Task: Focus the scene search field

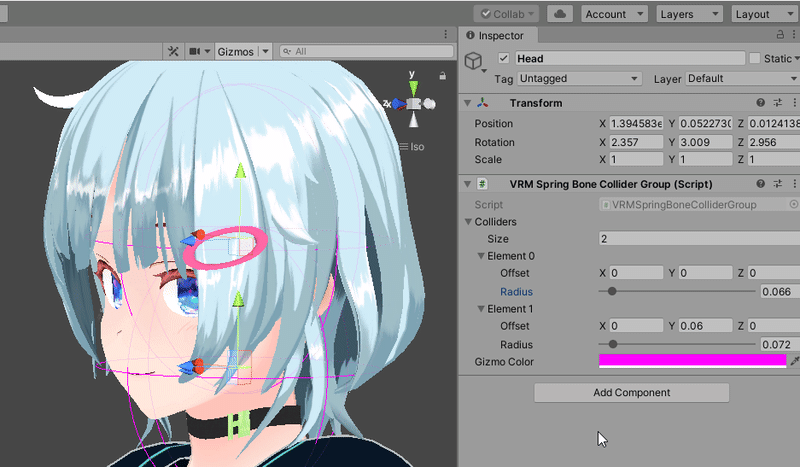Action: [366, 51]
